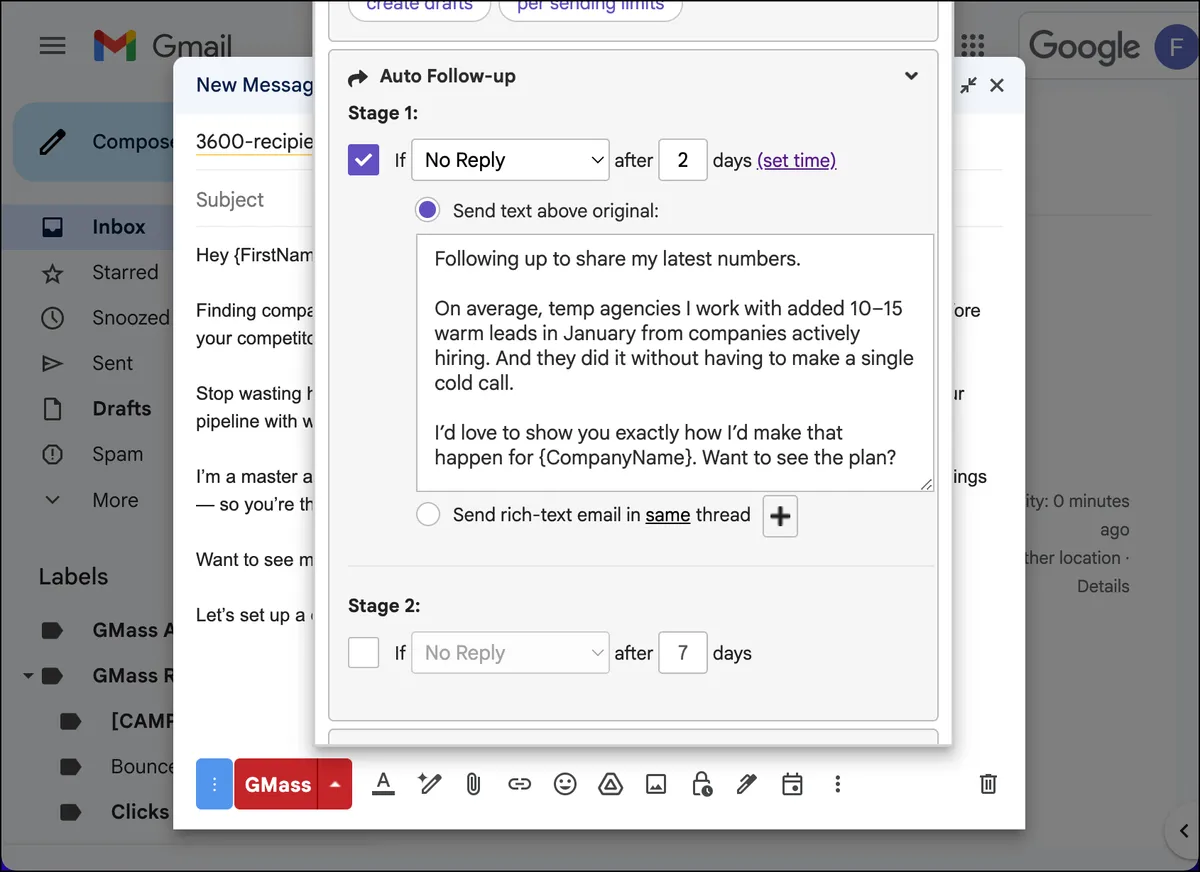Image resolution: width=1200 pixels, height=872 pixels.
Task: Open the Drafts folder
Action: (x=121, y=409)
